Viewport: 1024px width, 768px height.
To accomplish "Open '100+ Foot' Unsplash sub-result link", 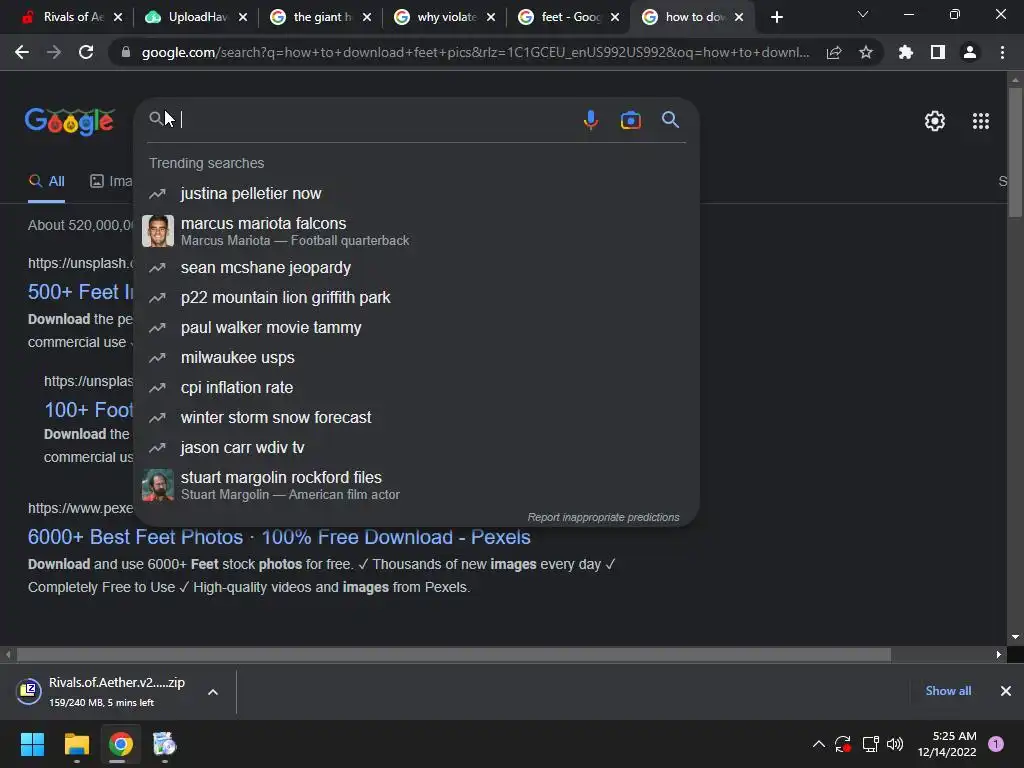I will point(88,410).
